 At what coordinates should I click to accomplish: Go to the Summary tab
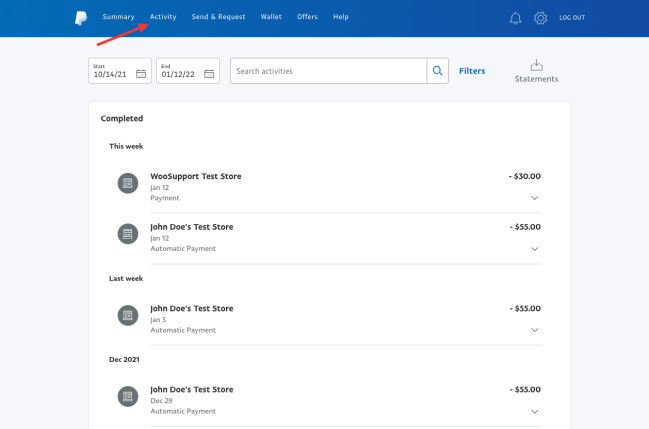pyautogui.click(x=118, y=17)
